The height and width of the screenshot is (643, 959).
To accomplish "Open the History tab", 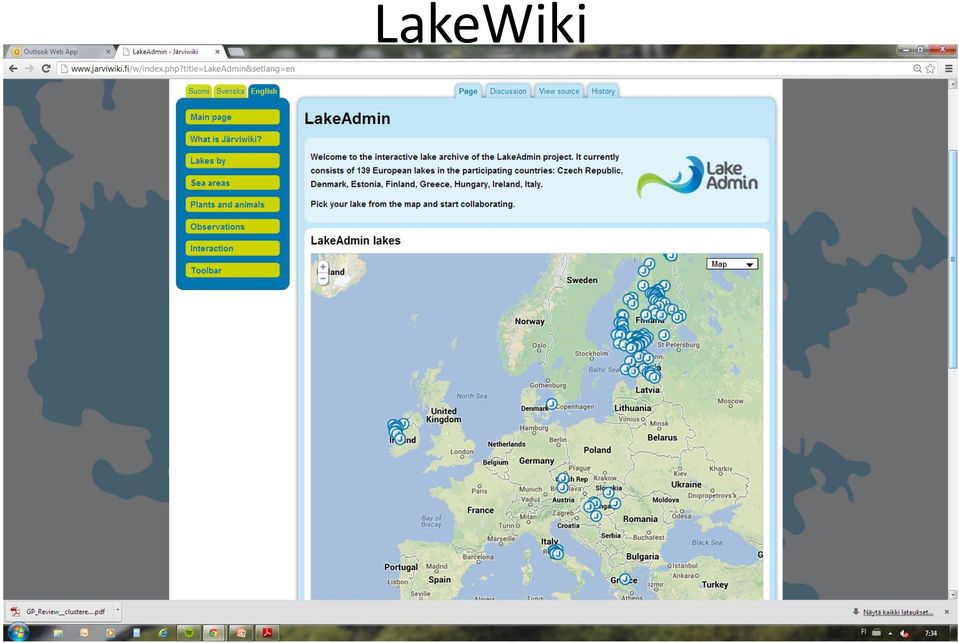I will tap(603, 91).
